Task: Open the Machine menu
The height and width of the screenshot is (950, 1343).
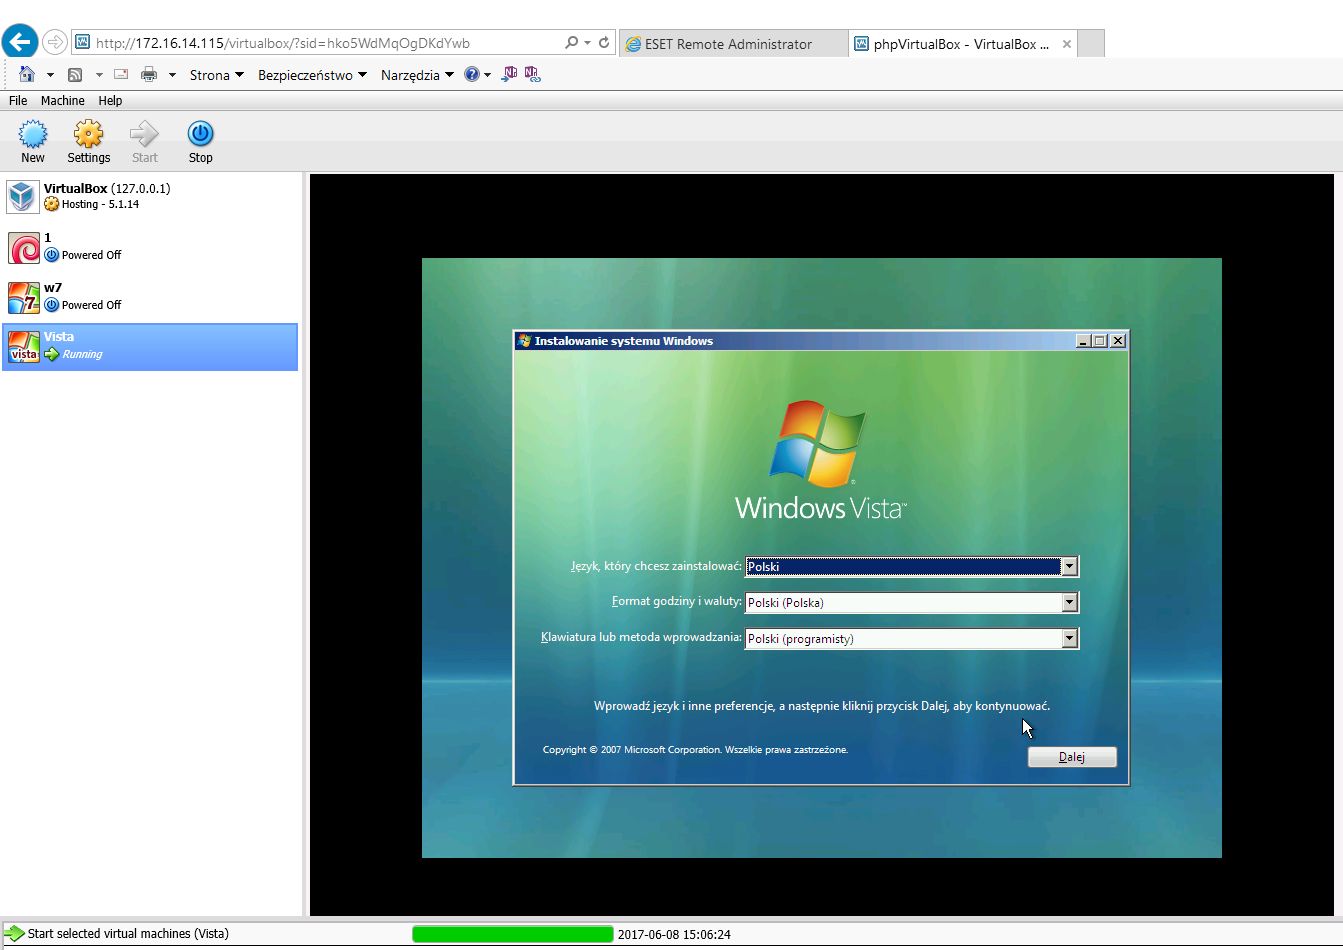Action: pyautogui.click(x=62, y=101)
